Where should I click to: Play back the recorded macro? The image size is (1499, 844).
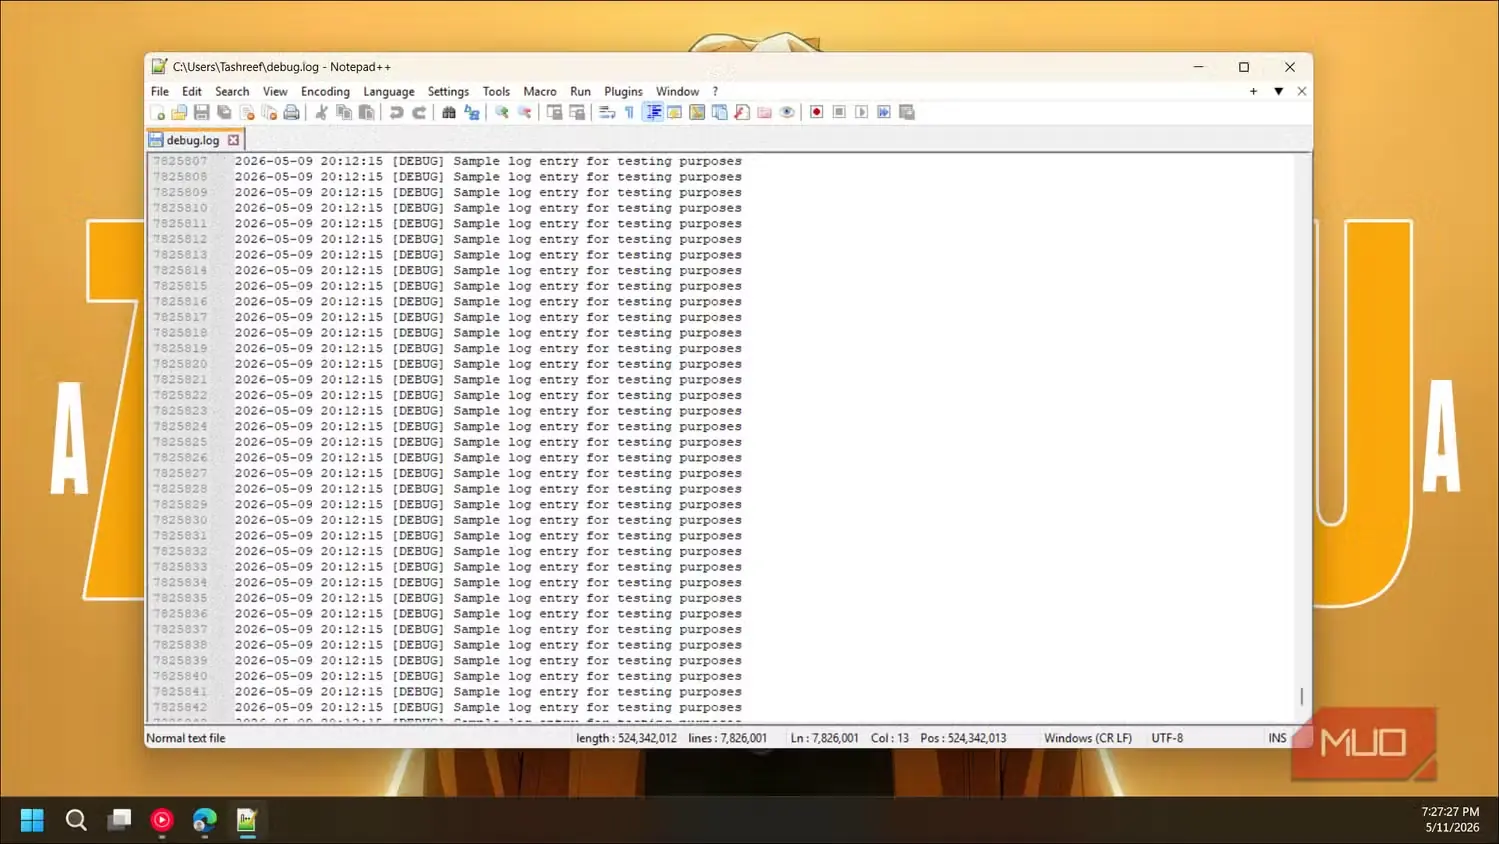pos(862,113)
